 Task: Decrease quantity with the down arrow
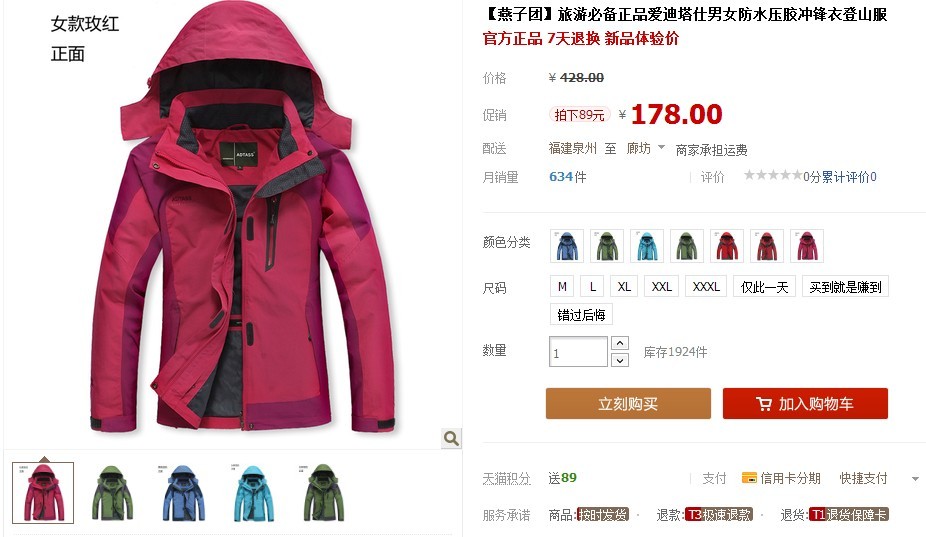tap(619, 359)
